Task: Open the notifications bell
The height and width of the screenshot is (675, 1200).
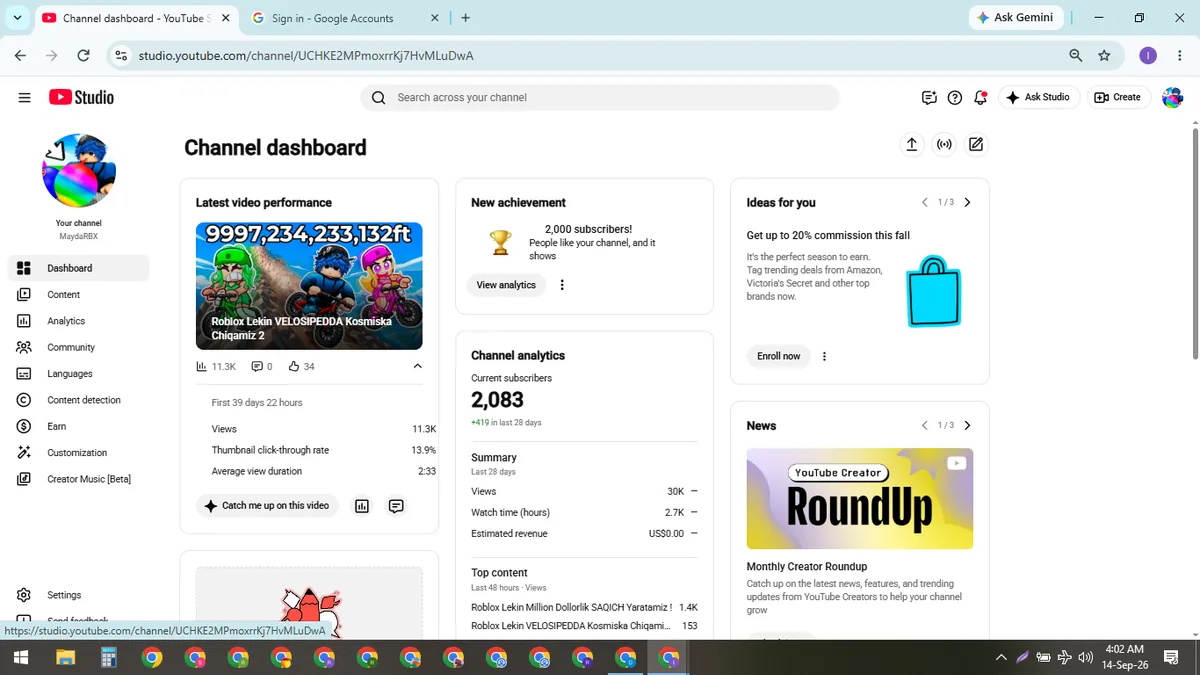Action: pos(981,97)
